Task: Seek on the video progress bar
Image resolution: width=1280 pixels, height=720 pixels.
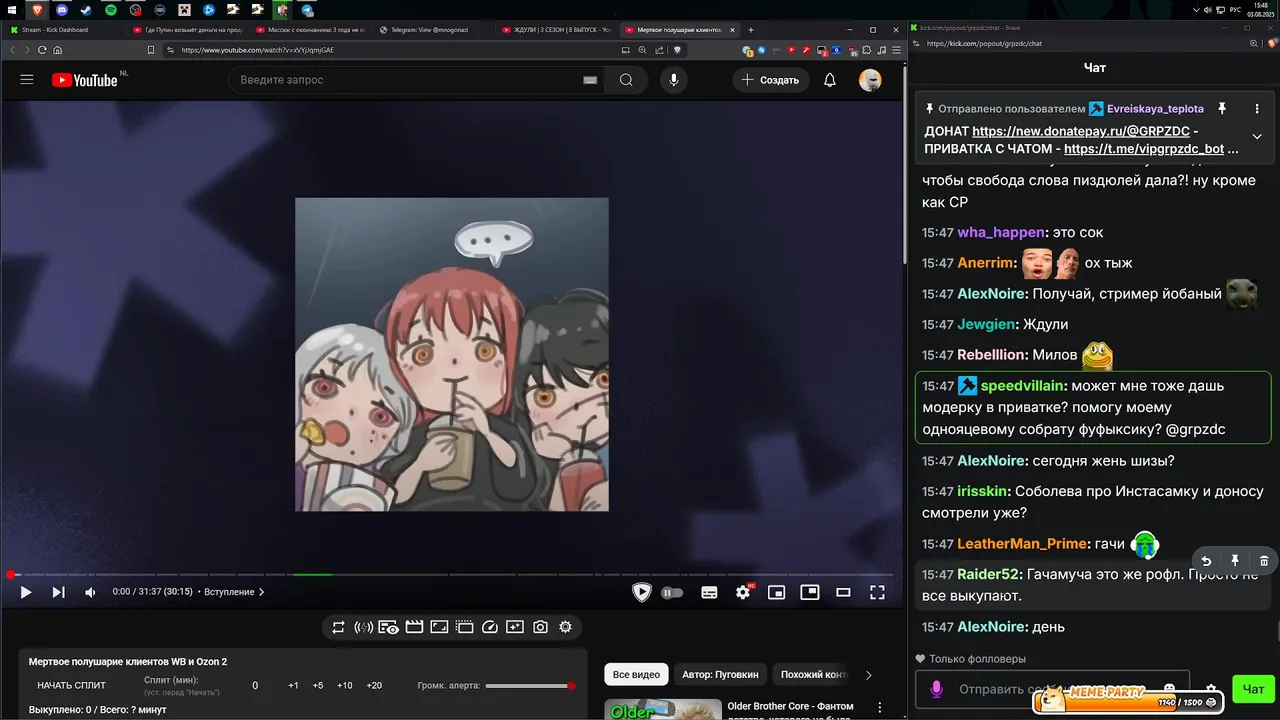Action: 452,575
